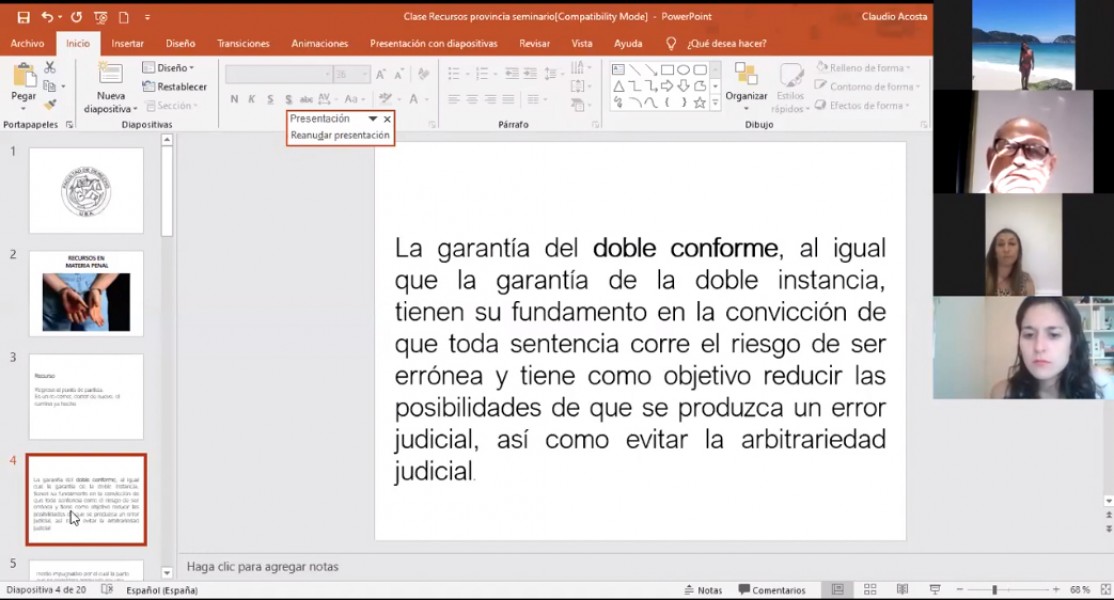
Task: Open Presentación con diapositivas tab
Action: [433, 43]
